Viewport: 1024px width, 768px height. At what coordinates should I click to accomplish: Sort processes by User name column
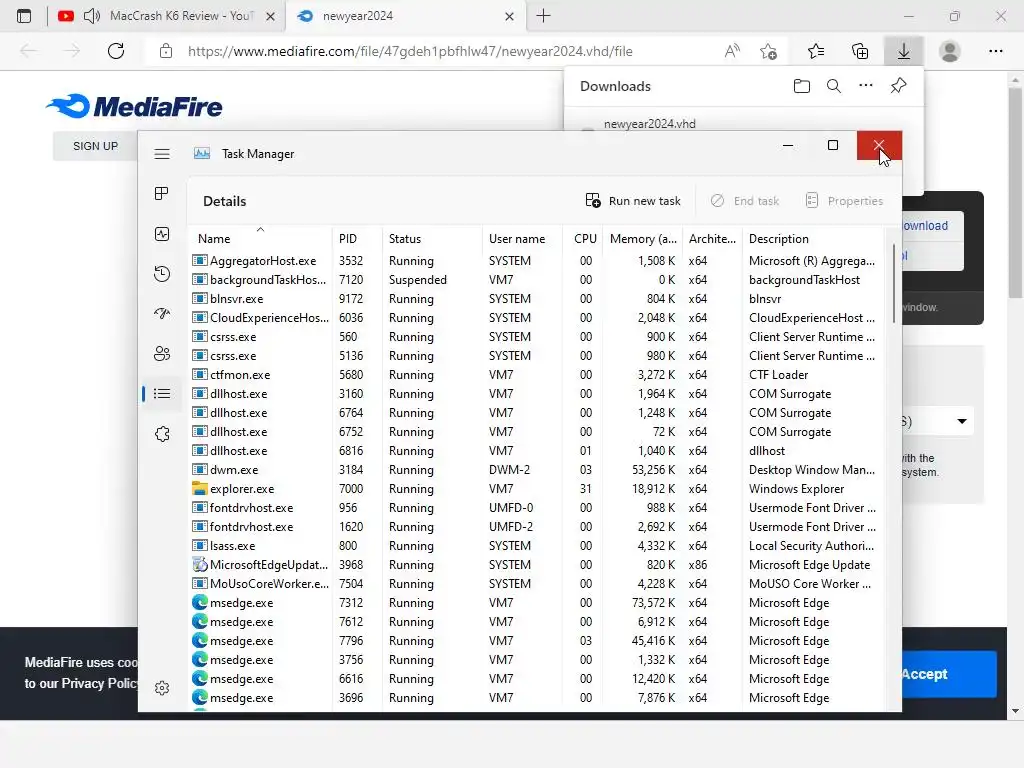[x=522, y=239]
